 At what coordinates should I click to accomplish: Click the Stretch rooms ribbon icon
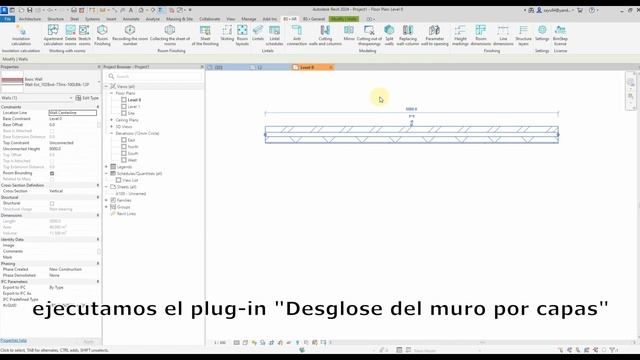tap(84, 35)
